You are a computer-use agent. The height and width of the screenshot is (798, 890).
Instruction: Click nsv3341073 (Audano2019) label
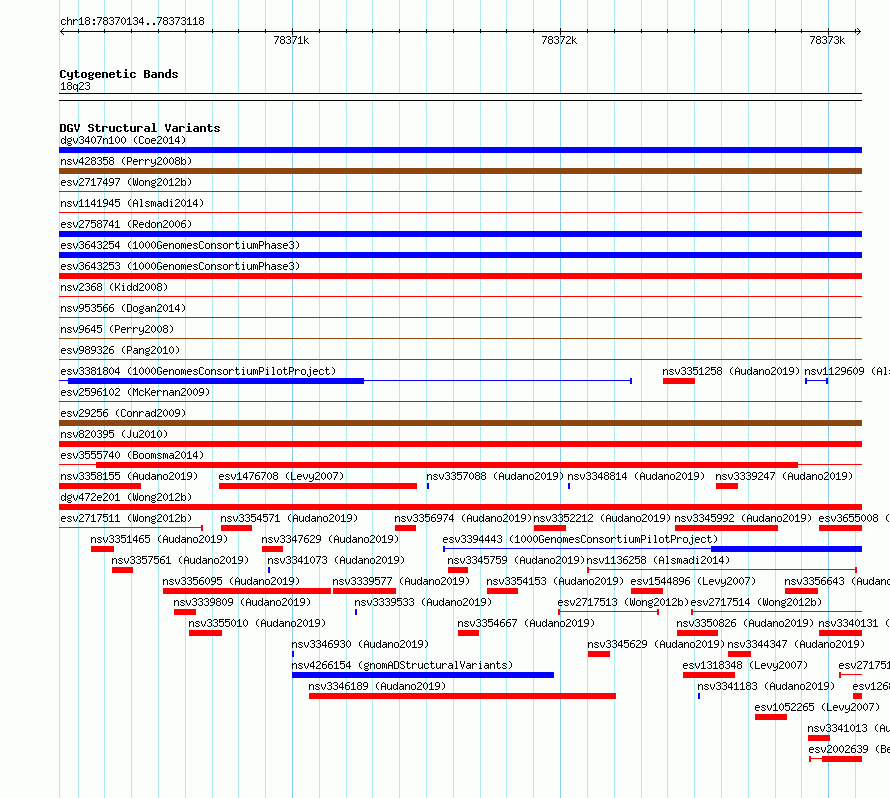[336, 560]
